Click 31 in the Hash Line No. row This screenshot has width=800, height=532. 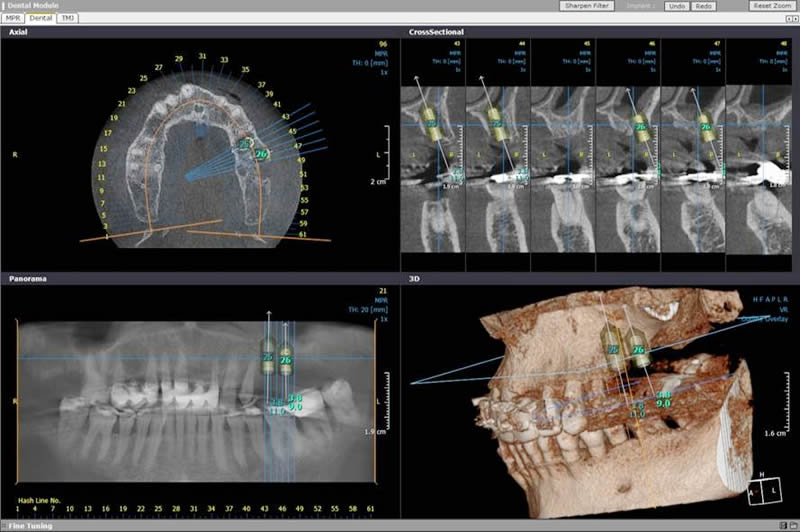point(194,509)
